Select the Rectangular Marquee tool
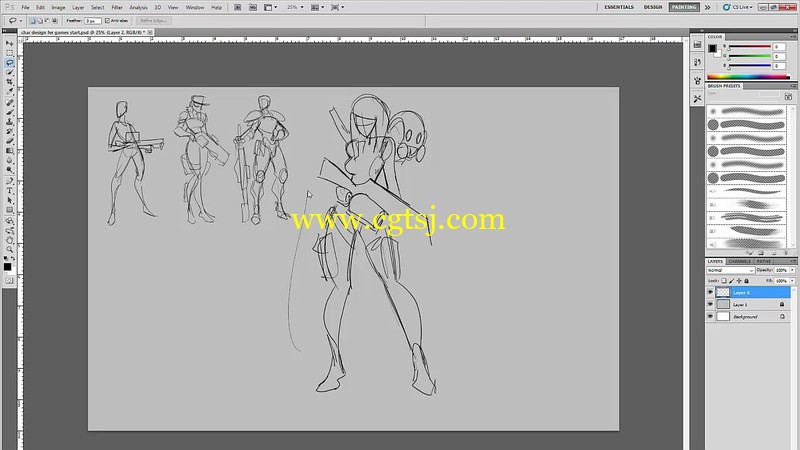This screenshot has height=450, width=800. coord(10,53)
